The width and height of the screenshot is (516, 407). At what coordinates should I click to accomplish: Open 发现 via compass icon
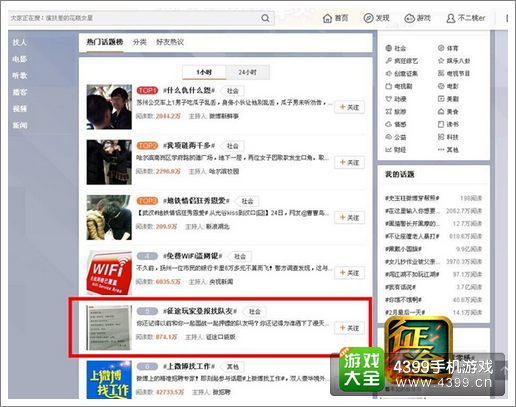coord(368,18)
